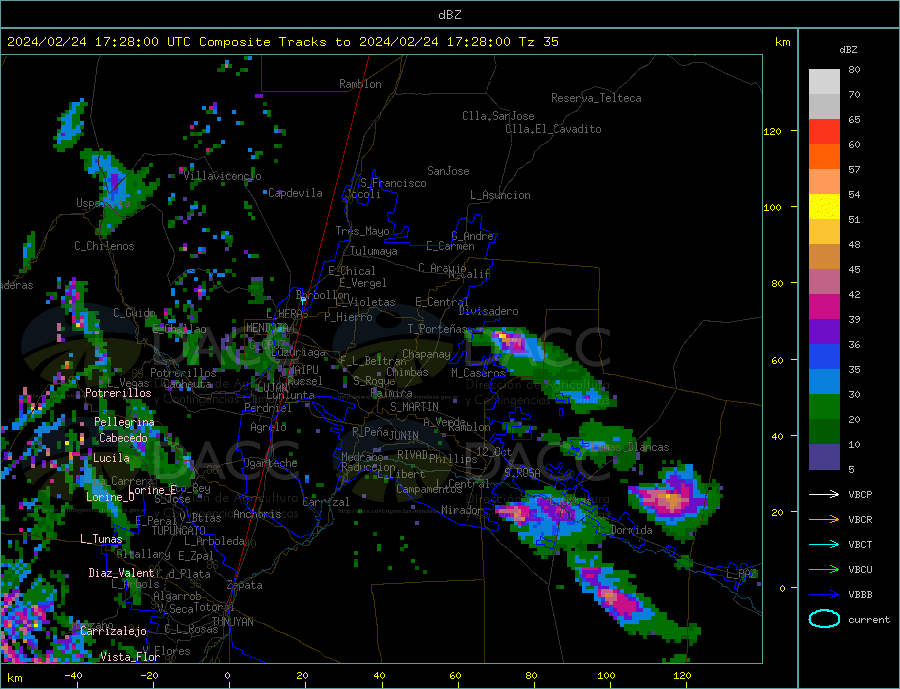Click the -40 tick on the horizontal km axis
The width and height of the screenshot is (900, 689).
pos(73,676)
